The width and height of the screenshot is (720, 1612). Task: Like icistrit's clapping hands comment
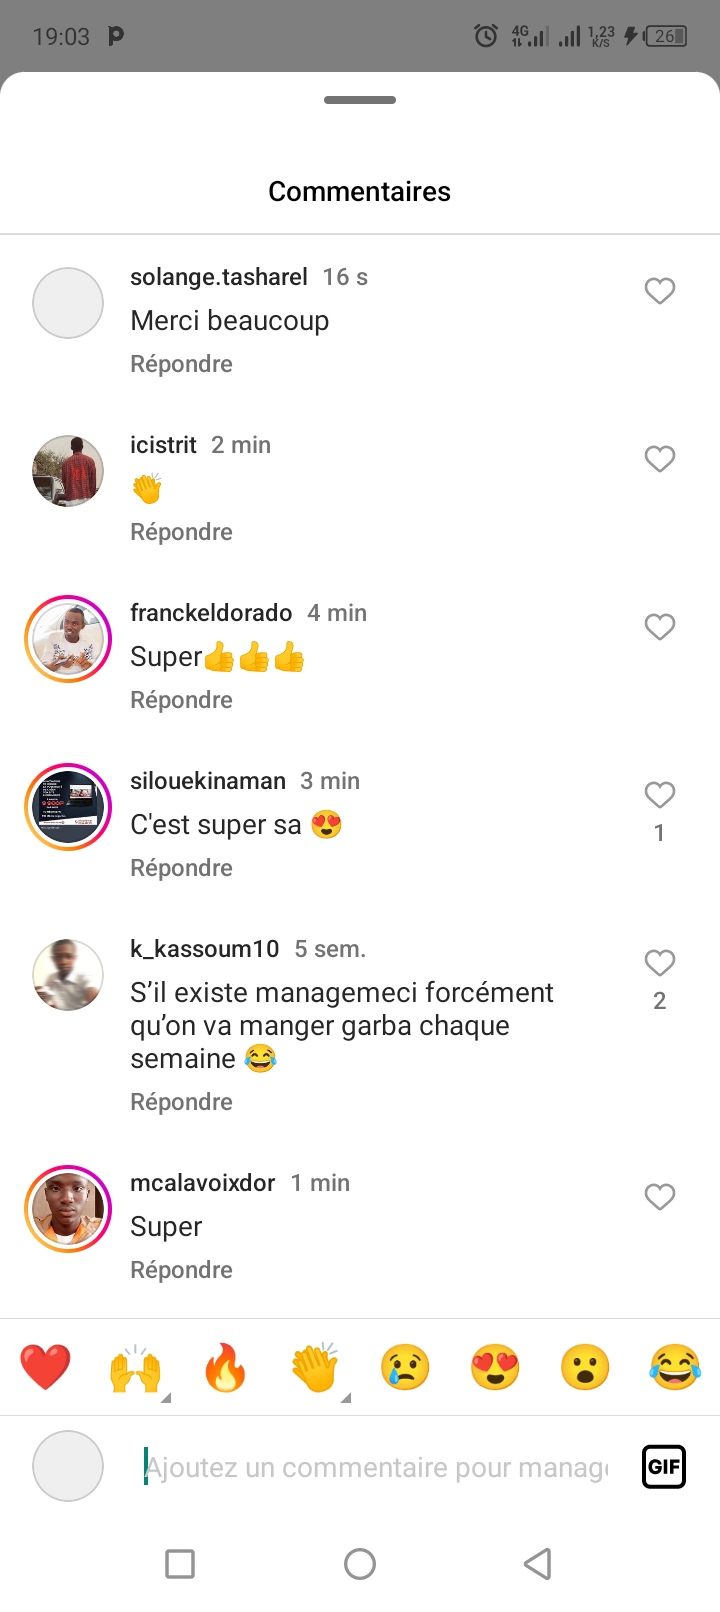point(659,459)
